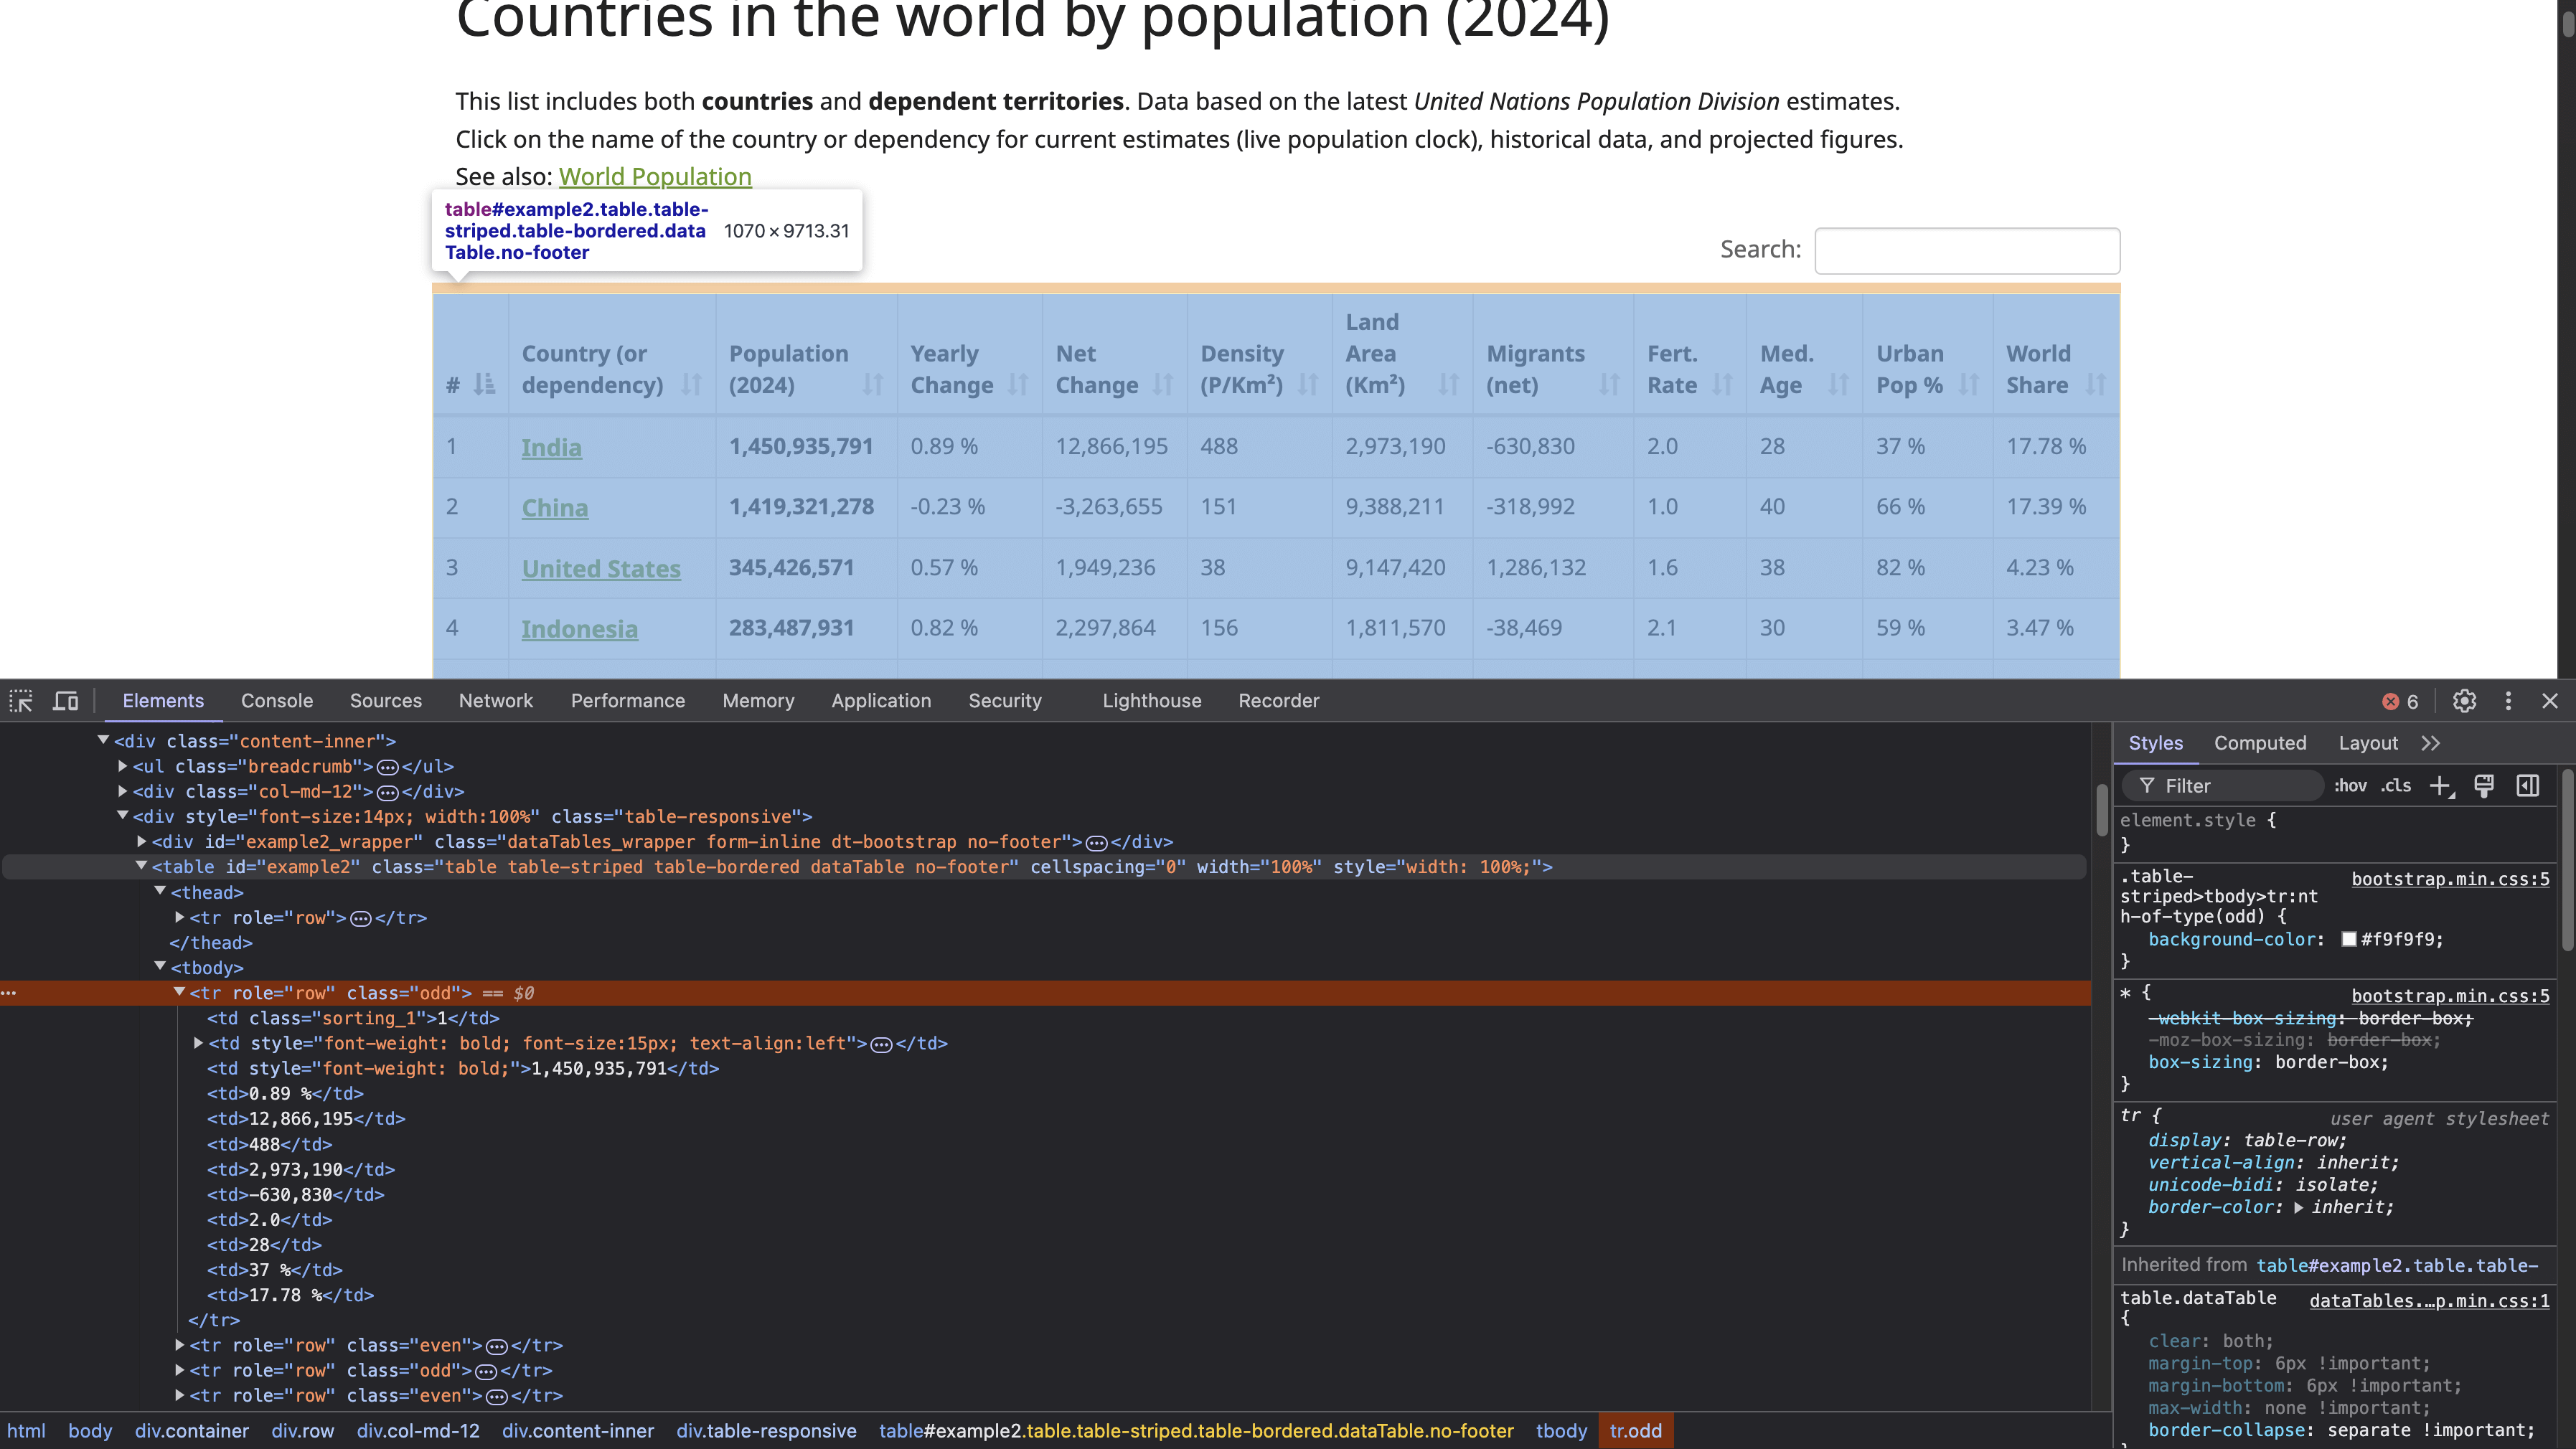Collapse the tbody tree node
The image size is (2576, 1449).
[160, 967]
